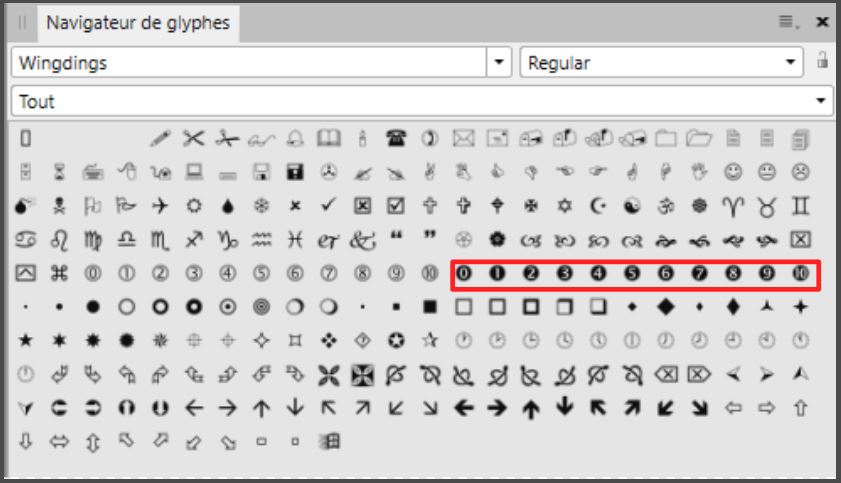Screen dimensions: 841x483
Task: Select the outlined circled number 3 glyph
Action: pos(194,273)
